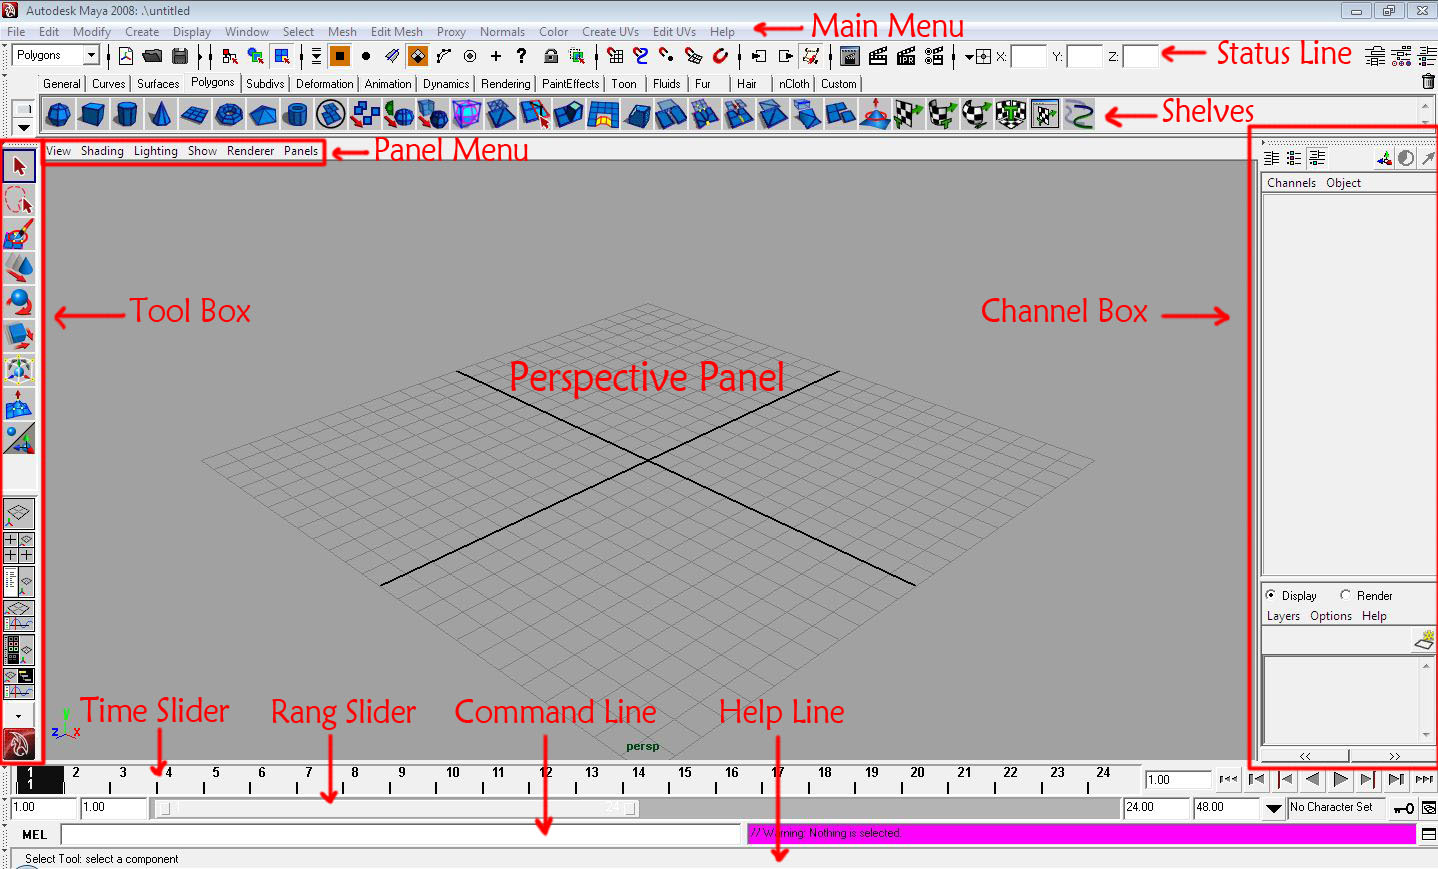1438x869 pixels.
Task: Select the polygon cube shelf icon
Action: pos(92,115)
